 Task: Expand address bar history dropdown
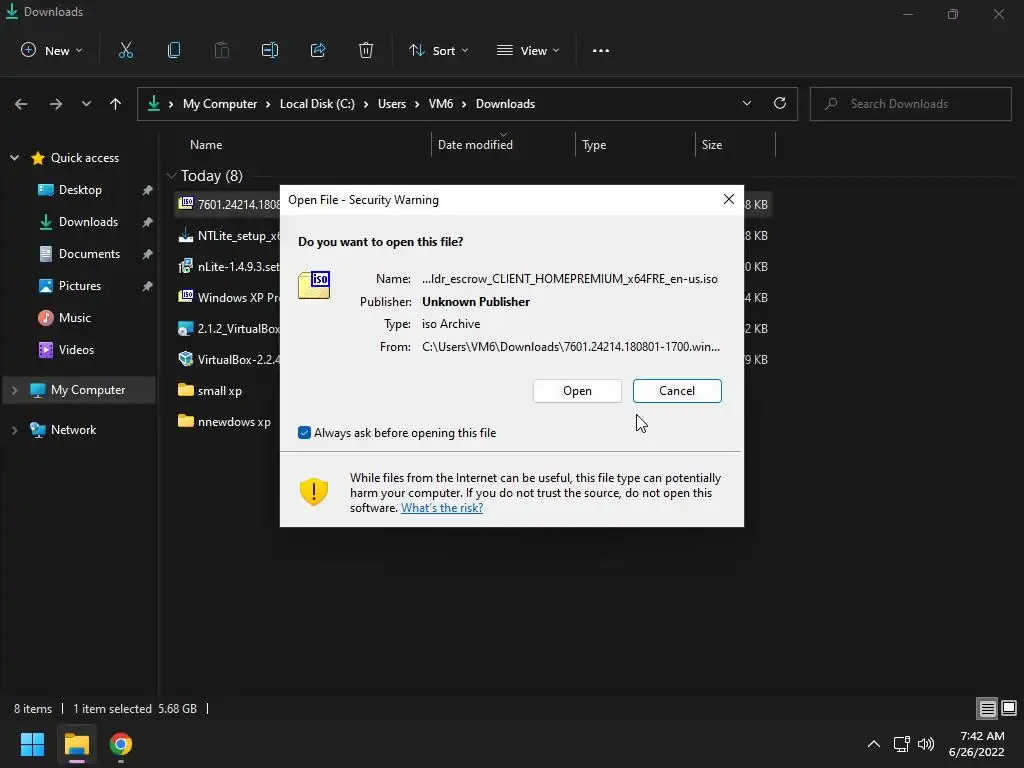pyautogui.click(x=746, y=103)
